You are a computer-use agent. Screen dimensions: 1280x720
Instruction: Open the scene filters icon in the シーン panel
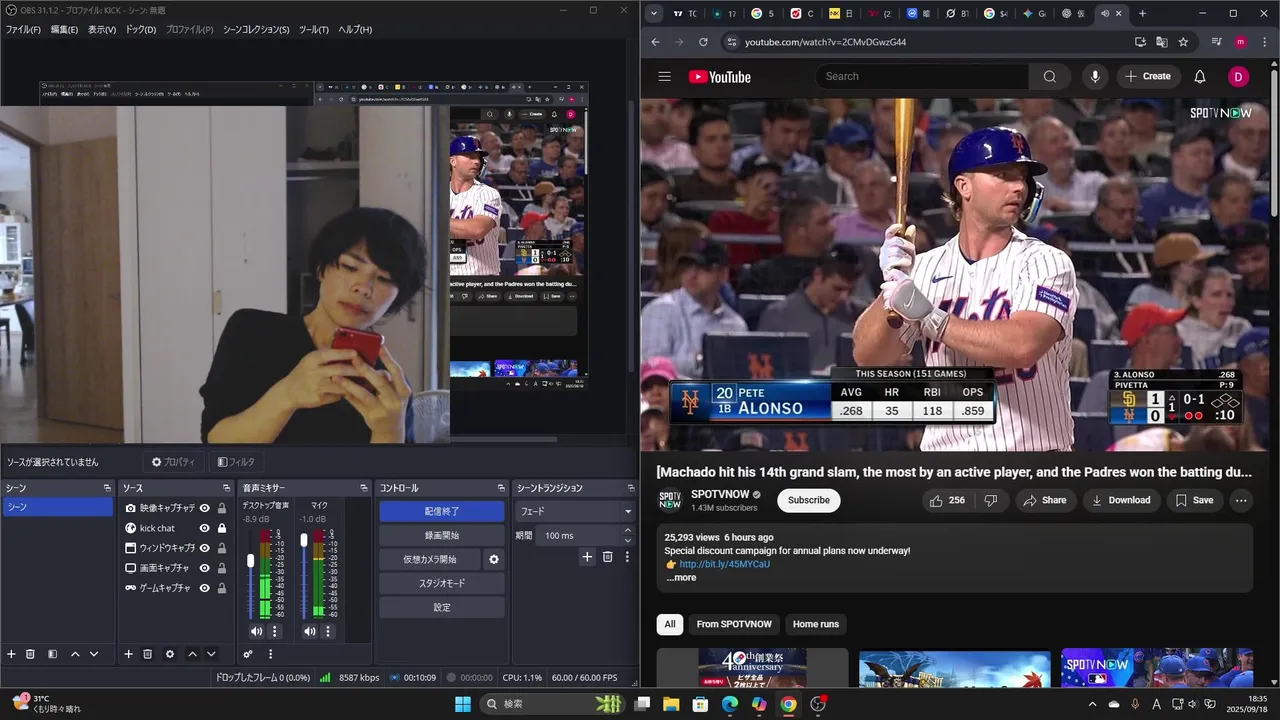(x=53, y=654)
